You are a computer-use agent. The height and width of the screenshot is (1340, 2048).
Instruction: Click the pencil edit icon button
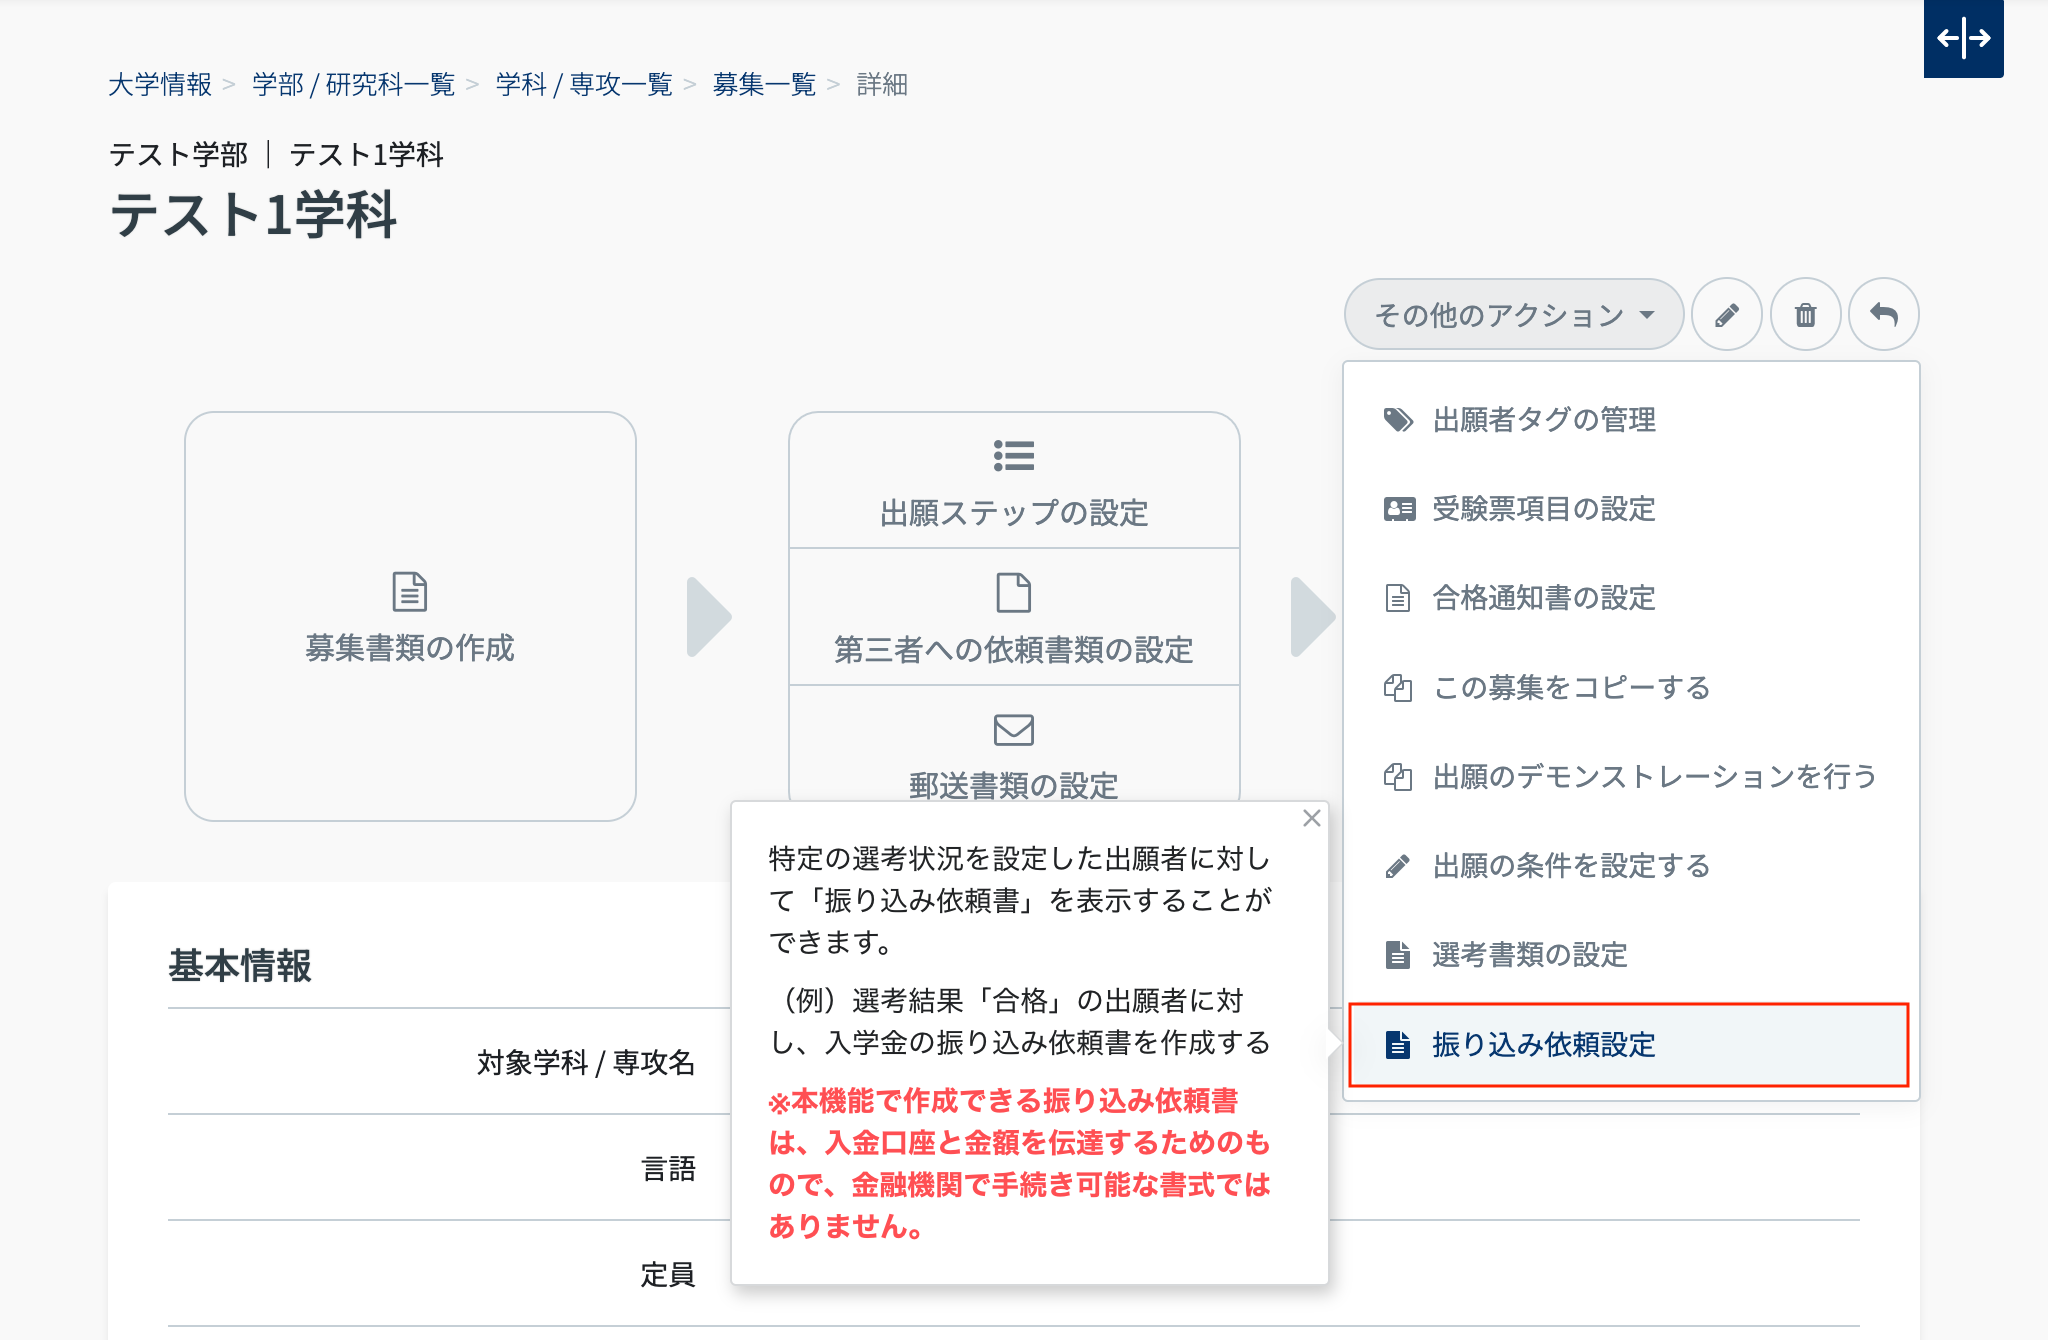[1726, 315]
